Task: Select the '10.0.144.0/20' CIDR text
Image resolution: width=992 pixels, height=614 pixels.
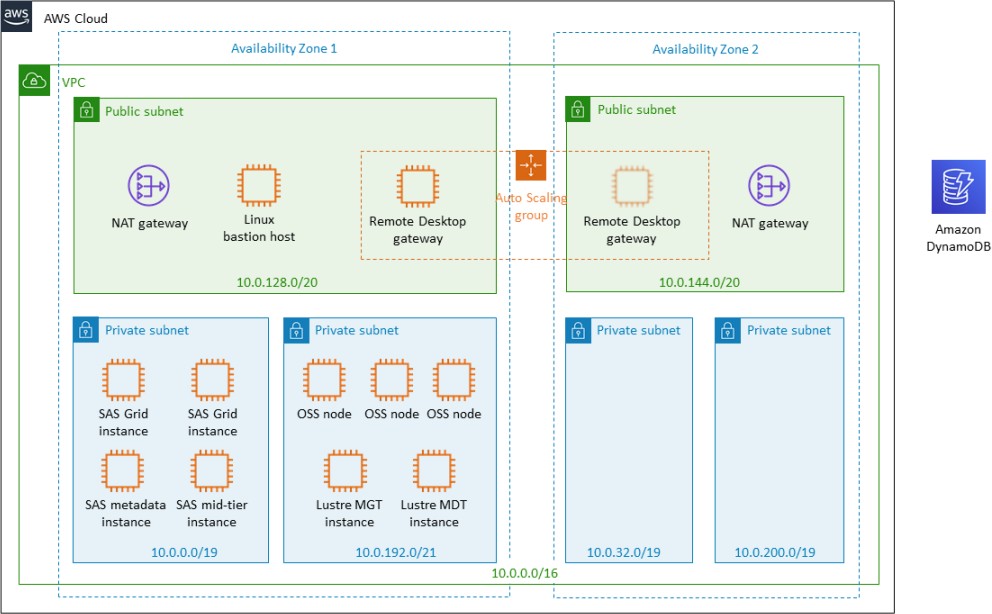Action: pos(699,282)
